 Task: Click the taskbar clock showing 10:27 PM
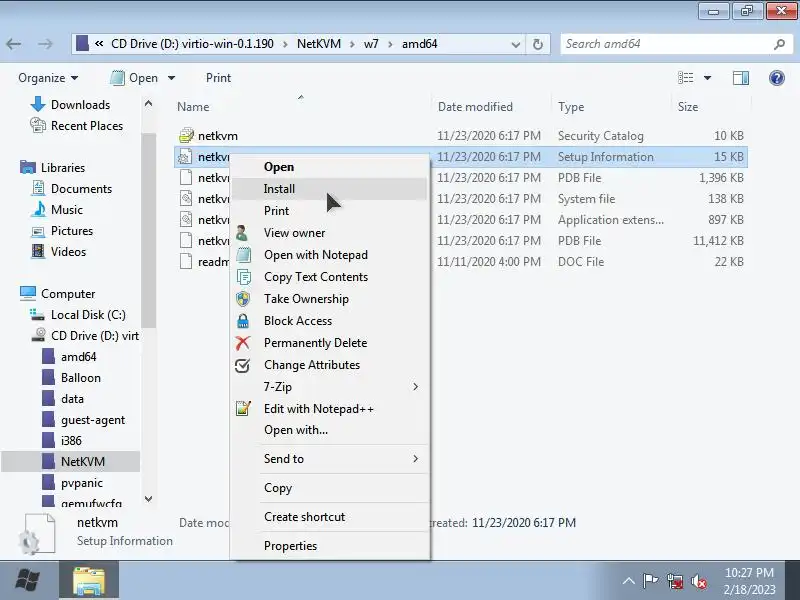[x=749, y=581]
